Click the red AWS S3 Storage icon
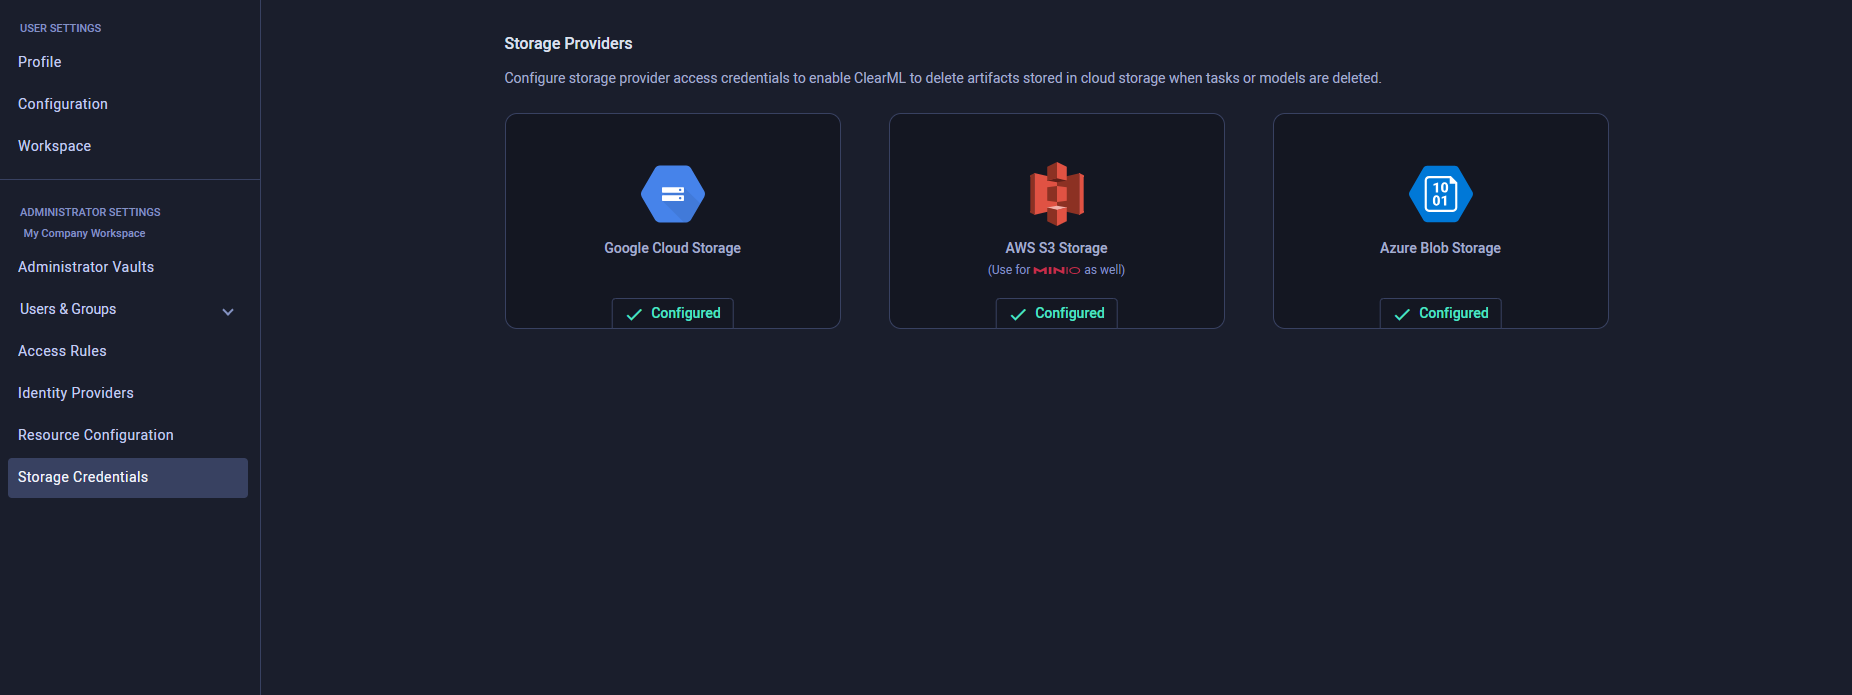 click(x=1056, y=194)
